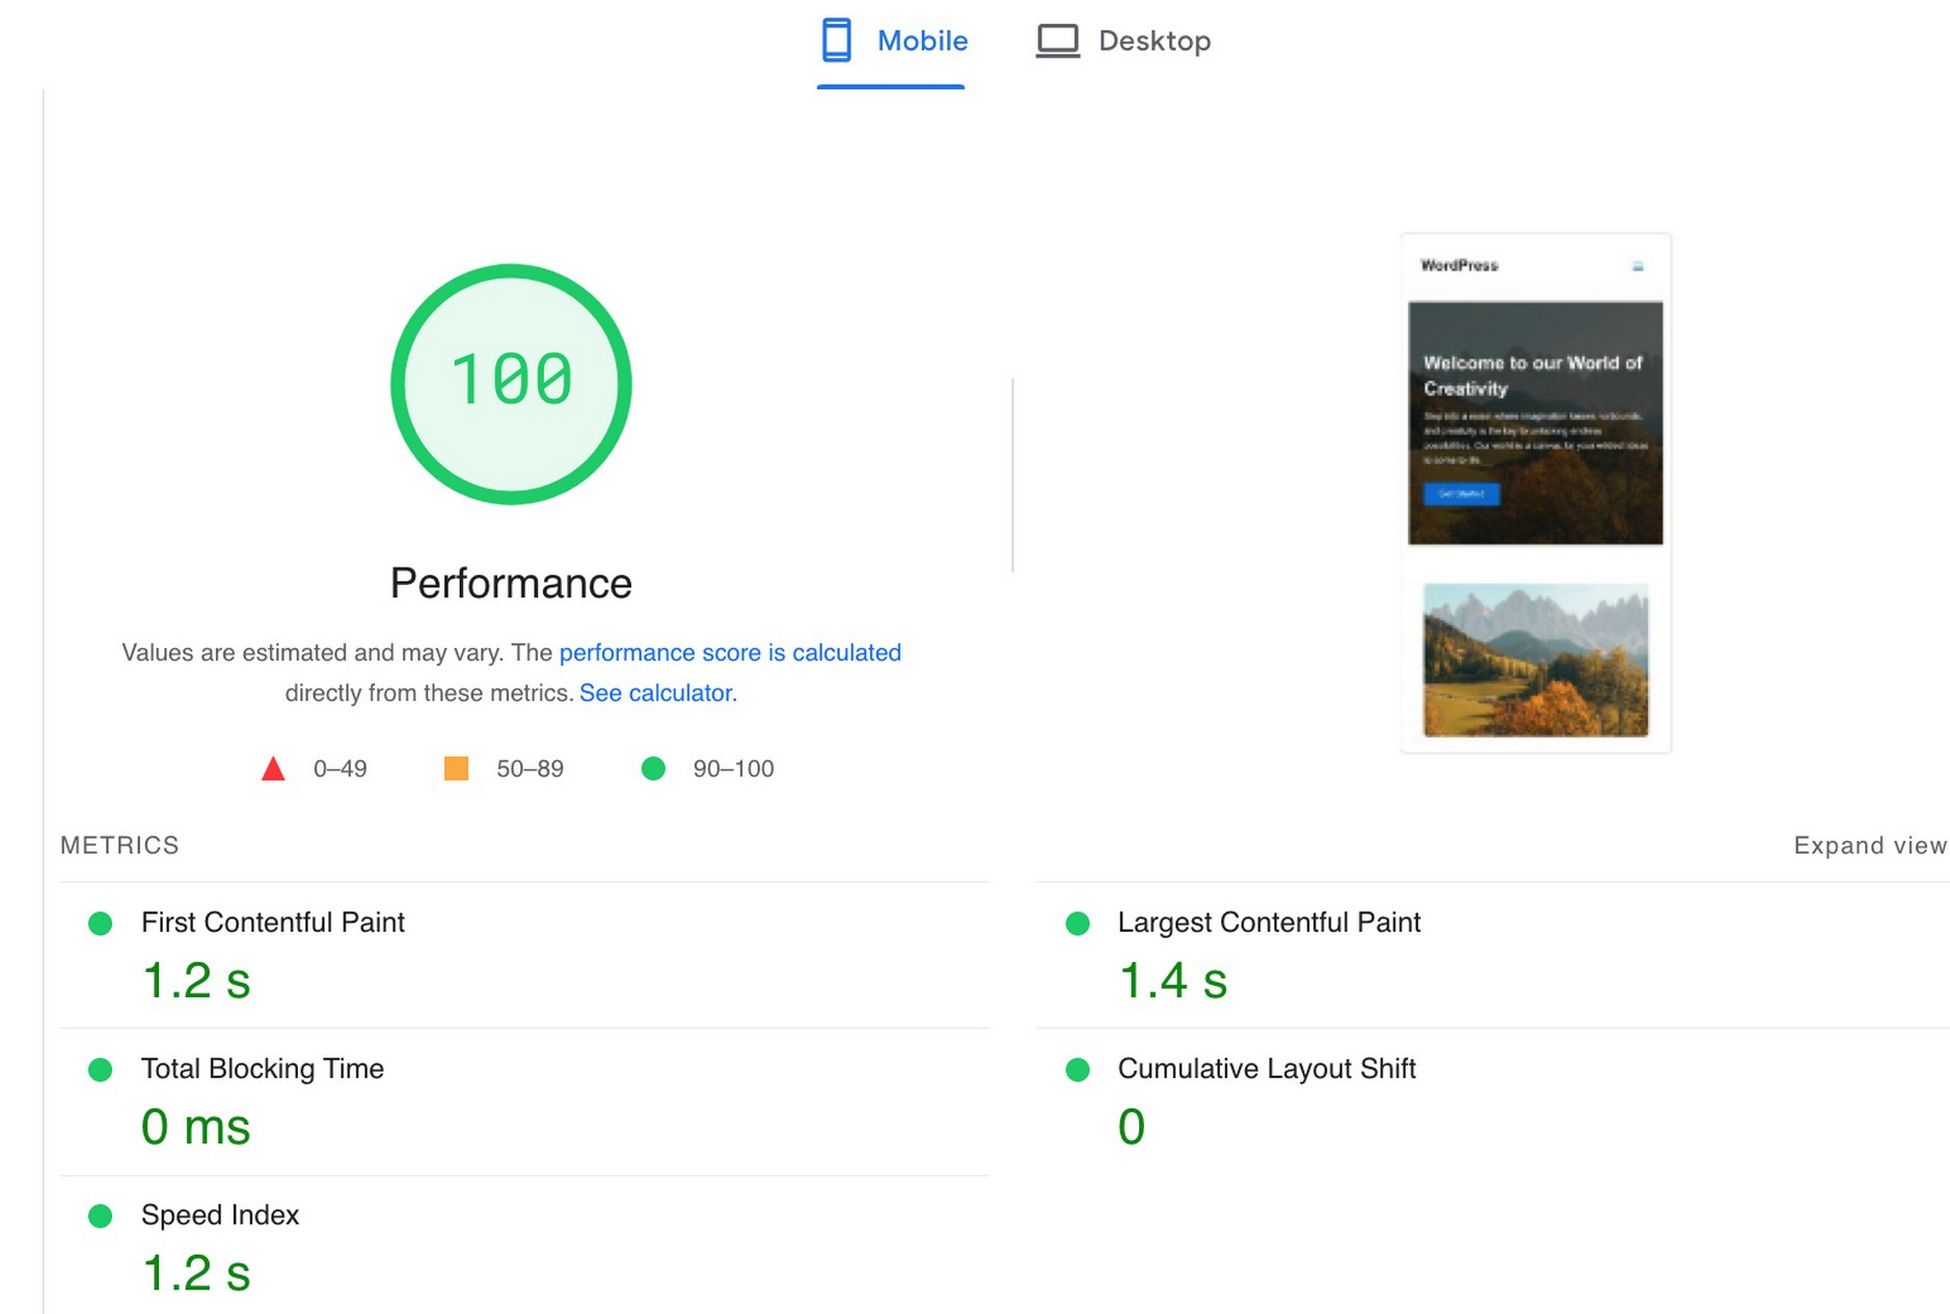The width and height of the screenshot is (1950, 1314).
Task: Click the green dot beside First Contentful Paint
Action: click(x=100, y=923)
